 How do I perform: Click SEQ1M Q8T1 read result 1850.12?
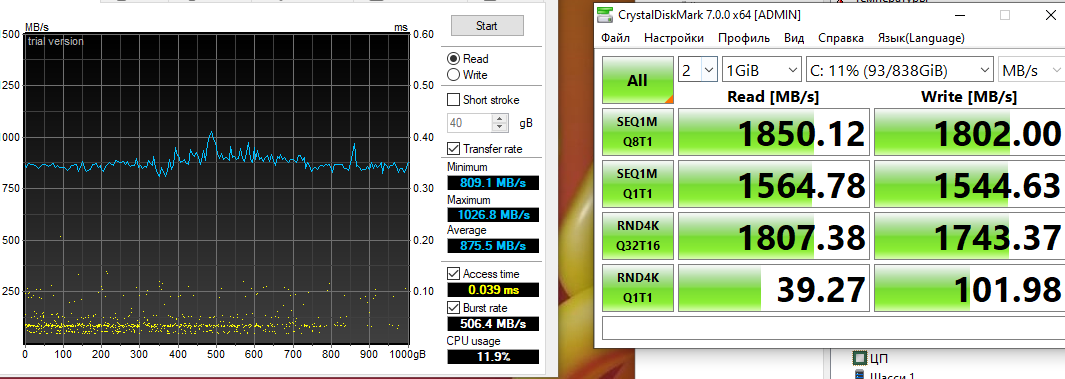point(774,132)
